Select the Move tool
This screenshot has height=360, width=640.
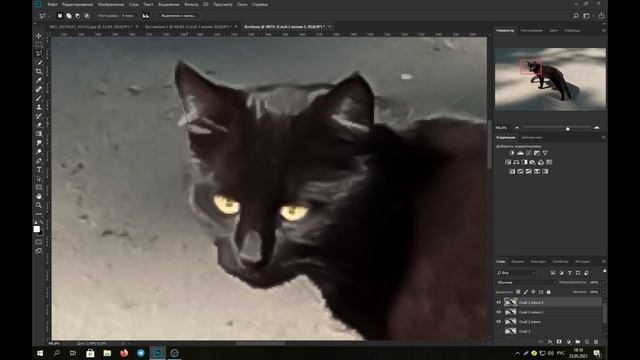coord(39,36)
